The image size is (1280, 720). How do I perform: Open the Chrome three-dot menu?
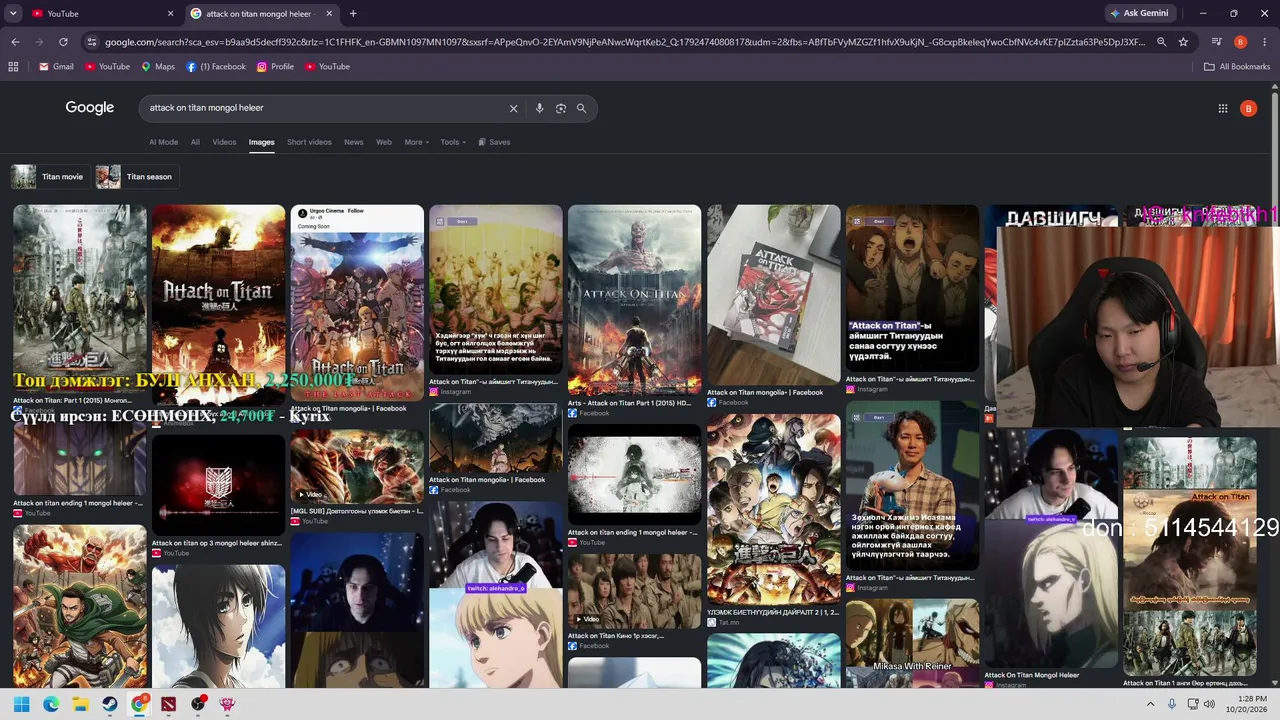click(1265, 42)
